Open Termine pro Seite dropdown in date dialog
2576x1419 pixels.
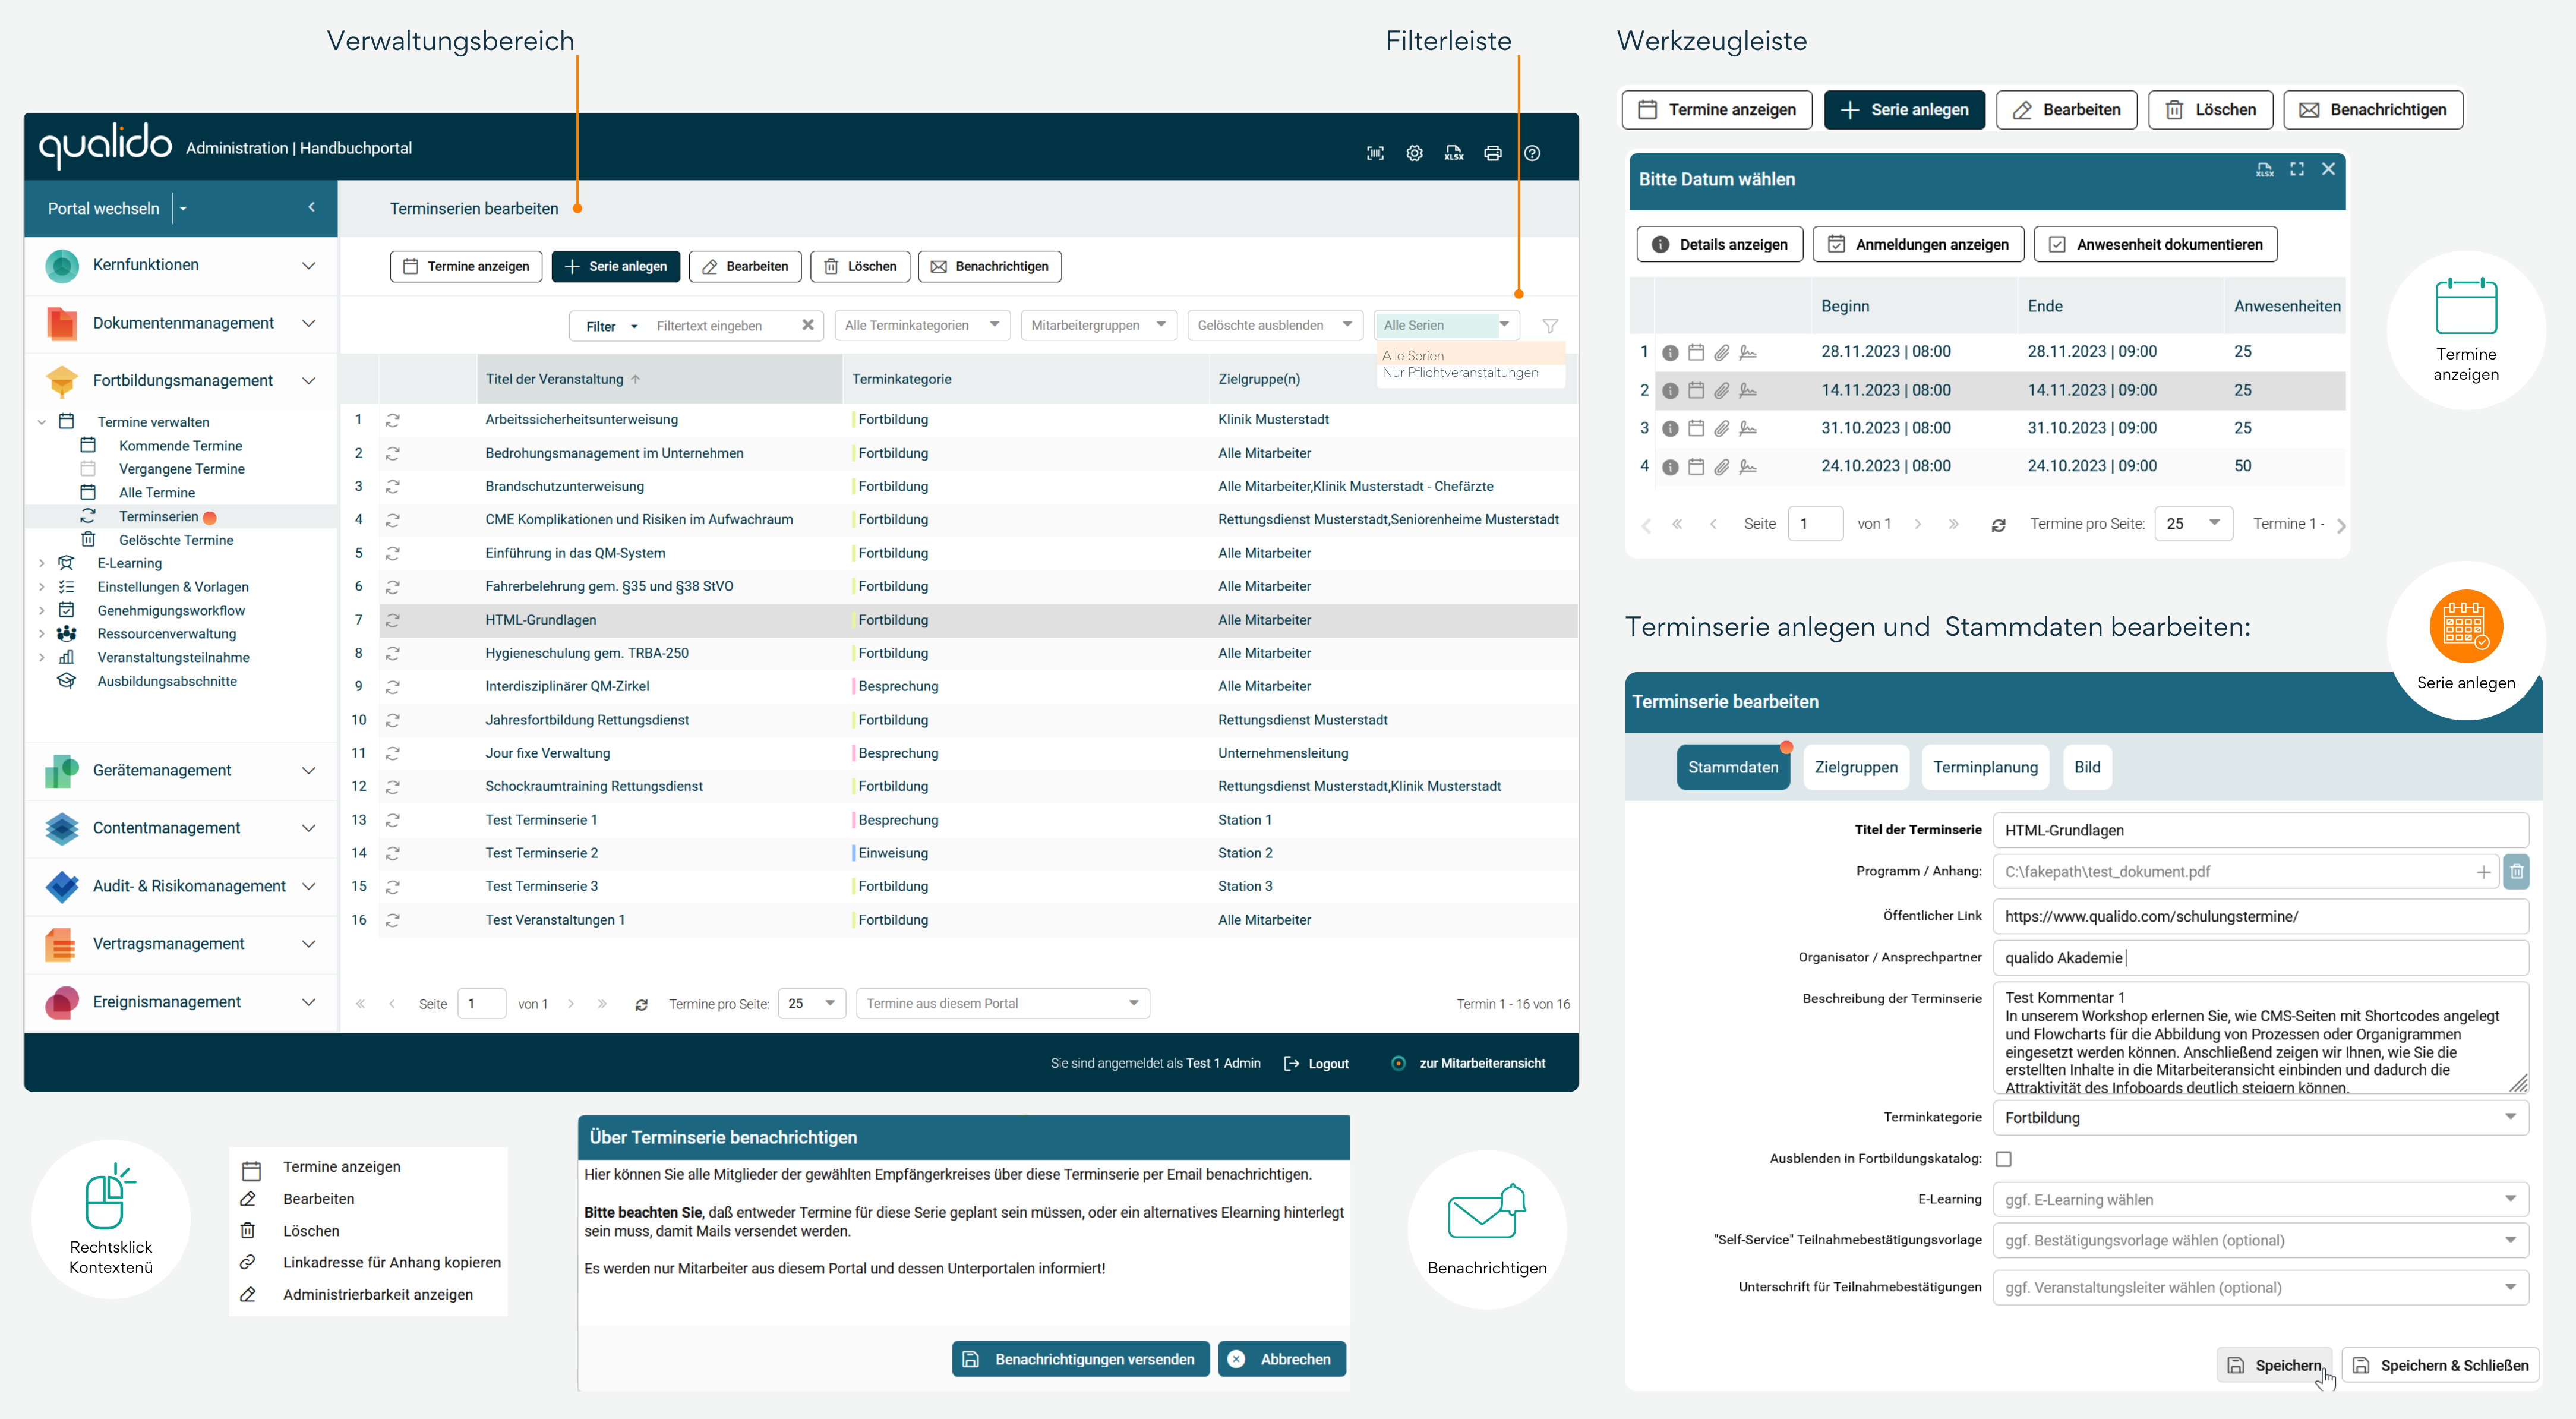pos(2193,523)
